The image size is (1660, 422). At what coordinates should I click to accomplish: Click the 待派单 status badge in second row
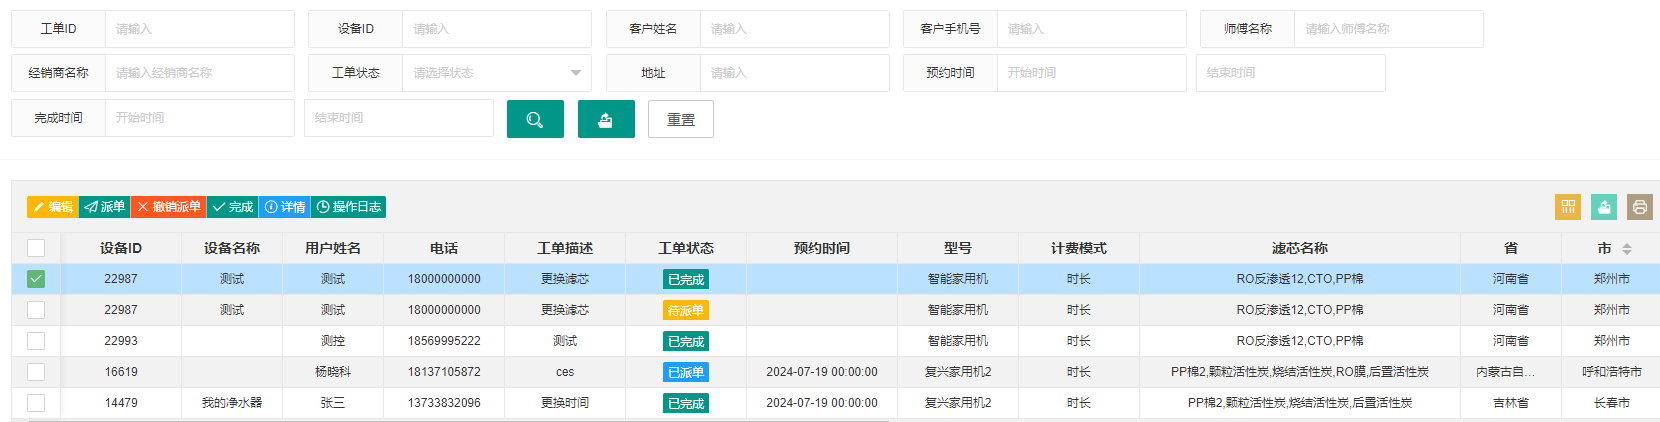[686, 310]
